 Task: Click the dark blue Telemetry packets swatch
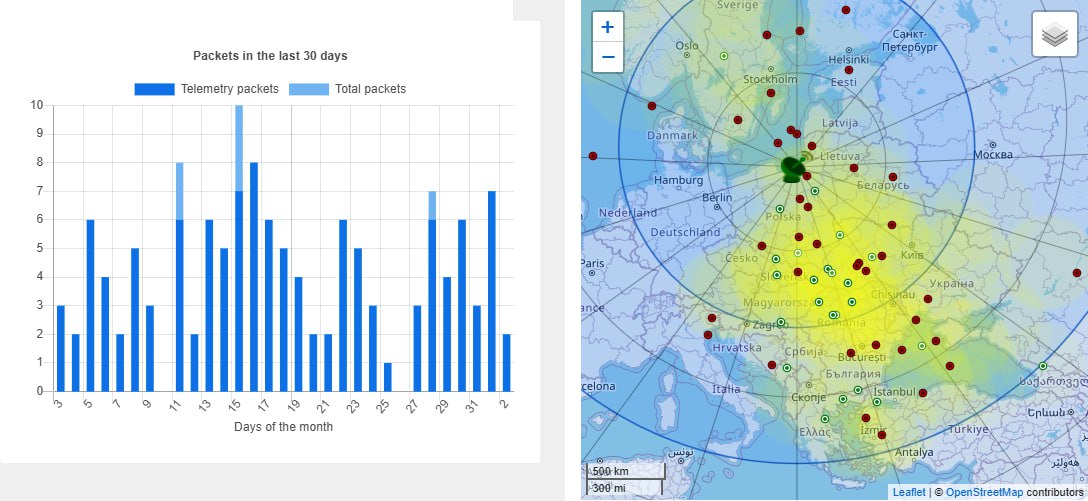pyautogui.click(x=154, y=89)
